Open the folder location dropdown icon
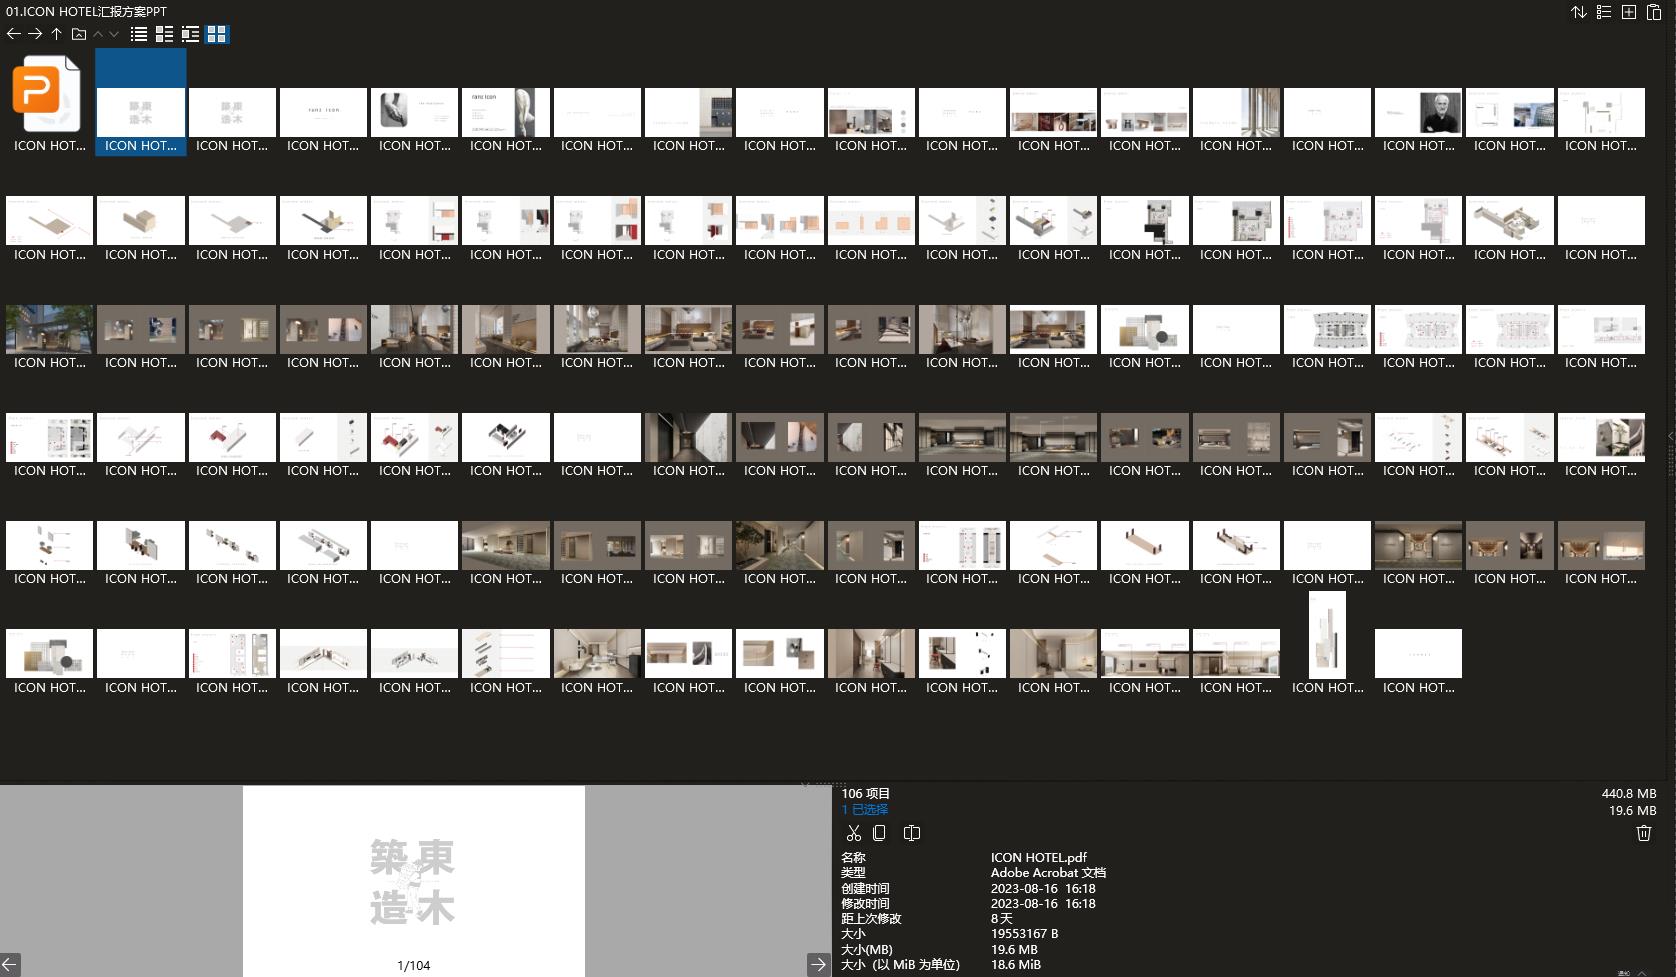 (79, 34)
